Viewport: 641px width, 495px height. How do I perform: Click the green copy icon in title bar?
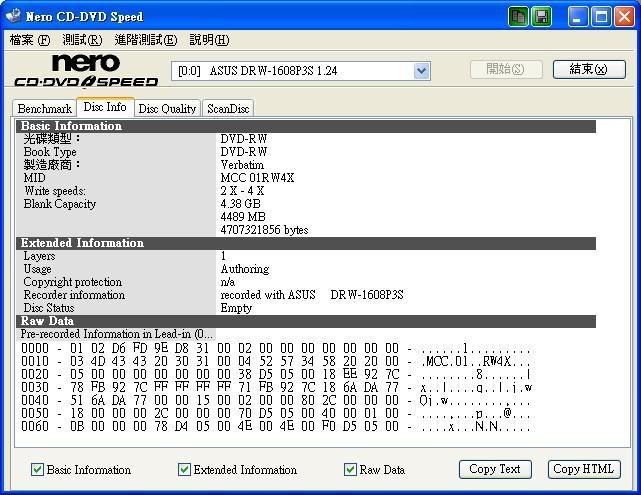(519, 17)
